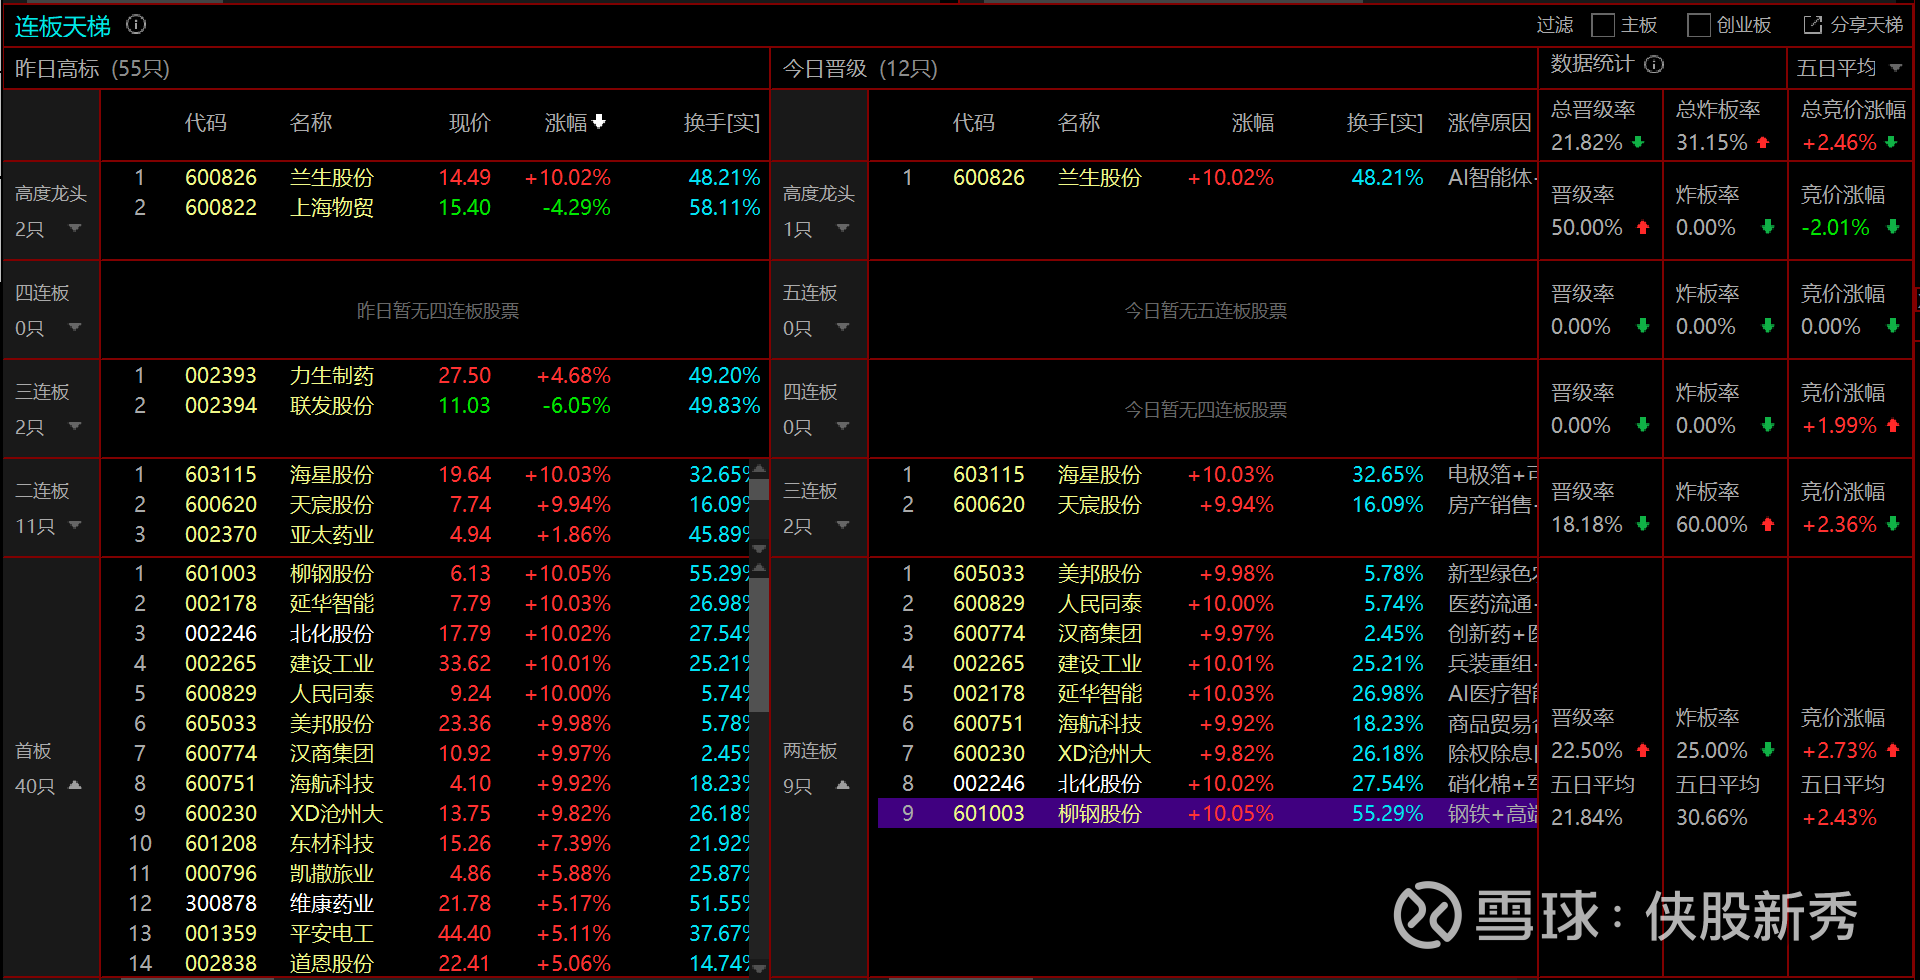
Task: Sort 昨日高标 by 代码 column
Action: coord(206,123)
